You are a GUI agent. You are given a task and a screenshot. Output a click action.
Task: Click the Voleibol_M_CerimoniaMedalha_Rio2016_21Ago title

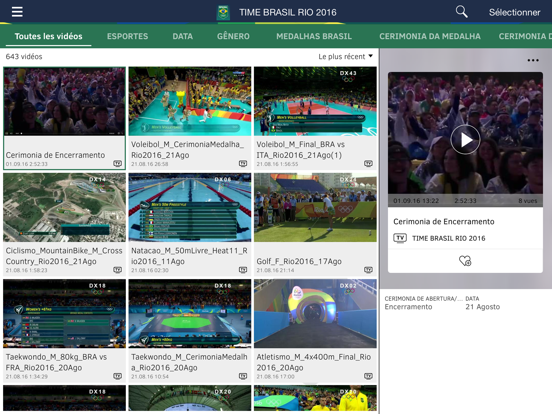pos(187,150)
